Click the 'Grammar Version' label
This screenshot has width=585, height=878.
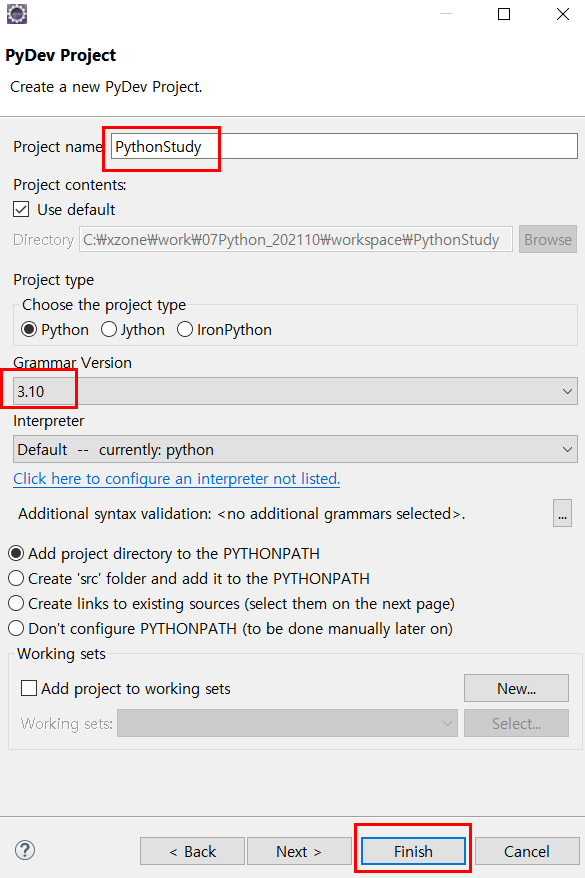tap(72, 363)
